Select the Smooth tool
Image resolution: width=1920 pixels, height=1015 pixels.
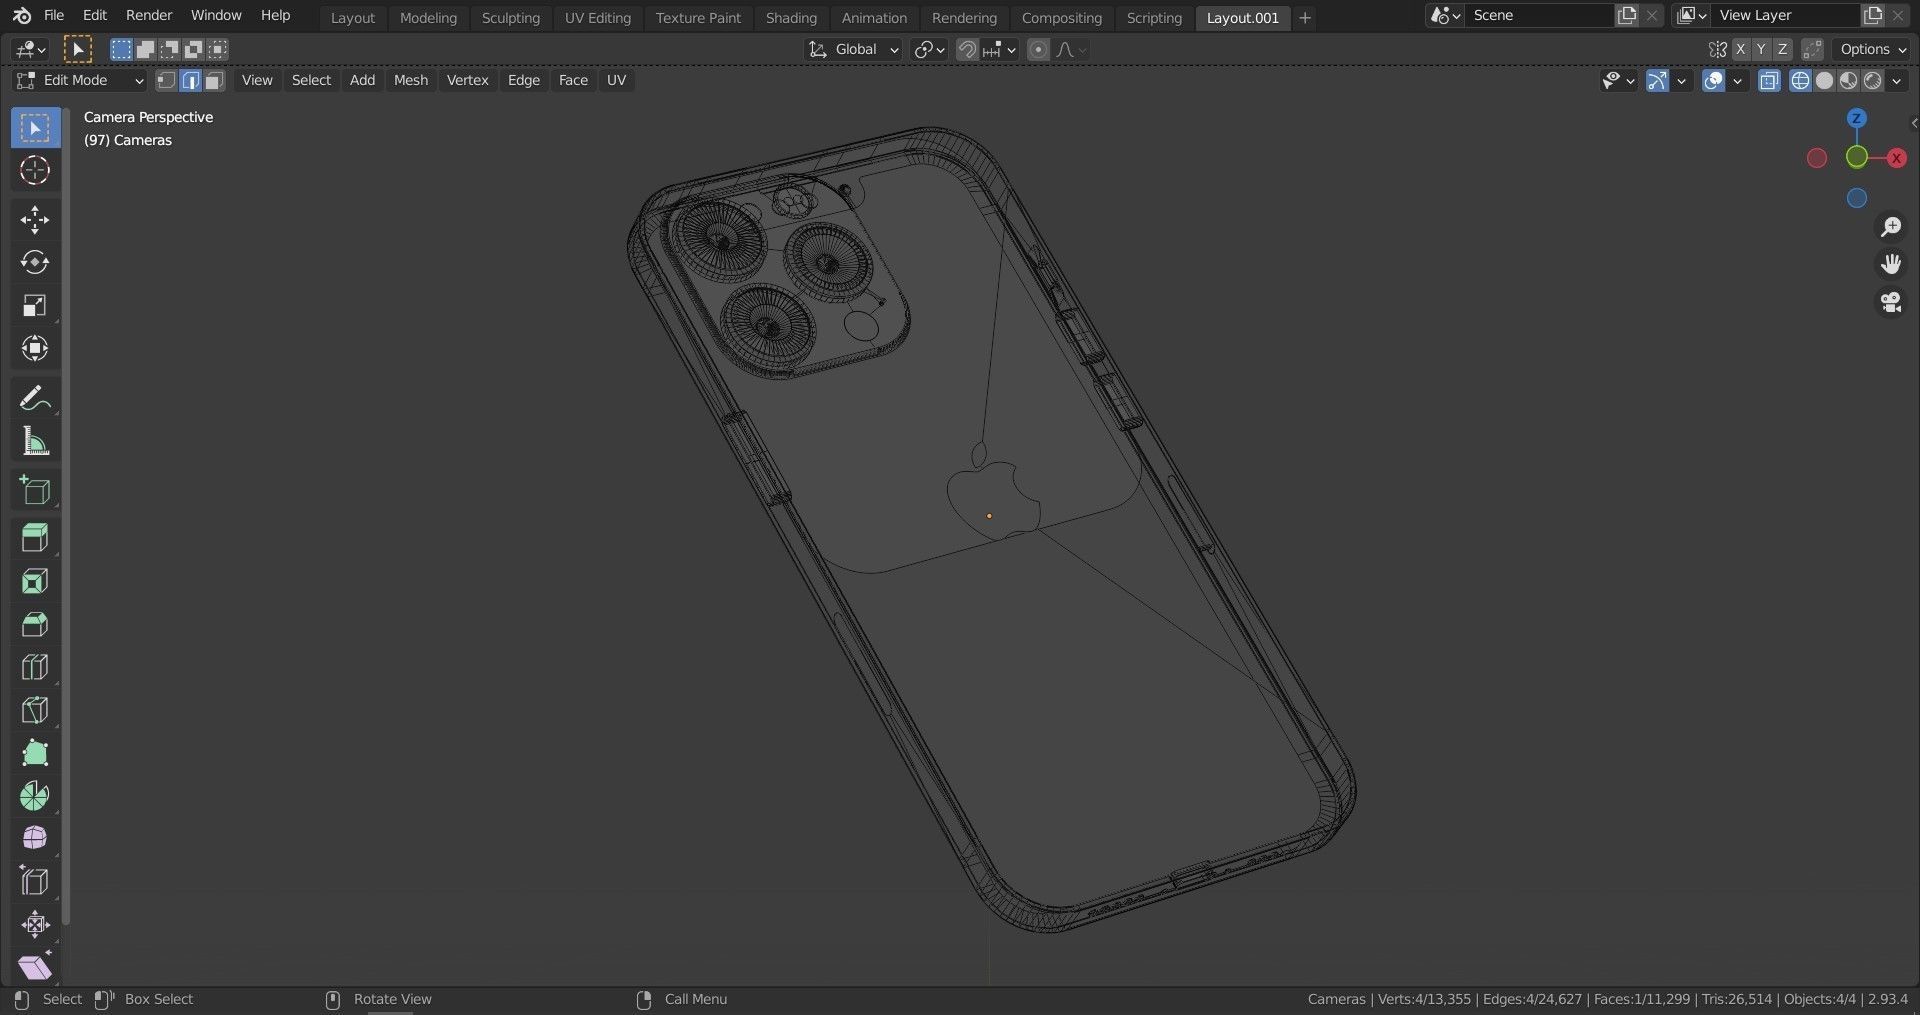(x=35, y=838)
